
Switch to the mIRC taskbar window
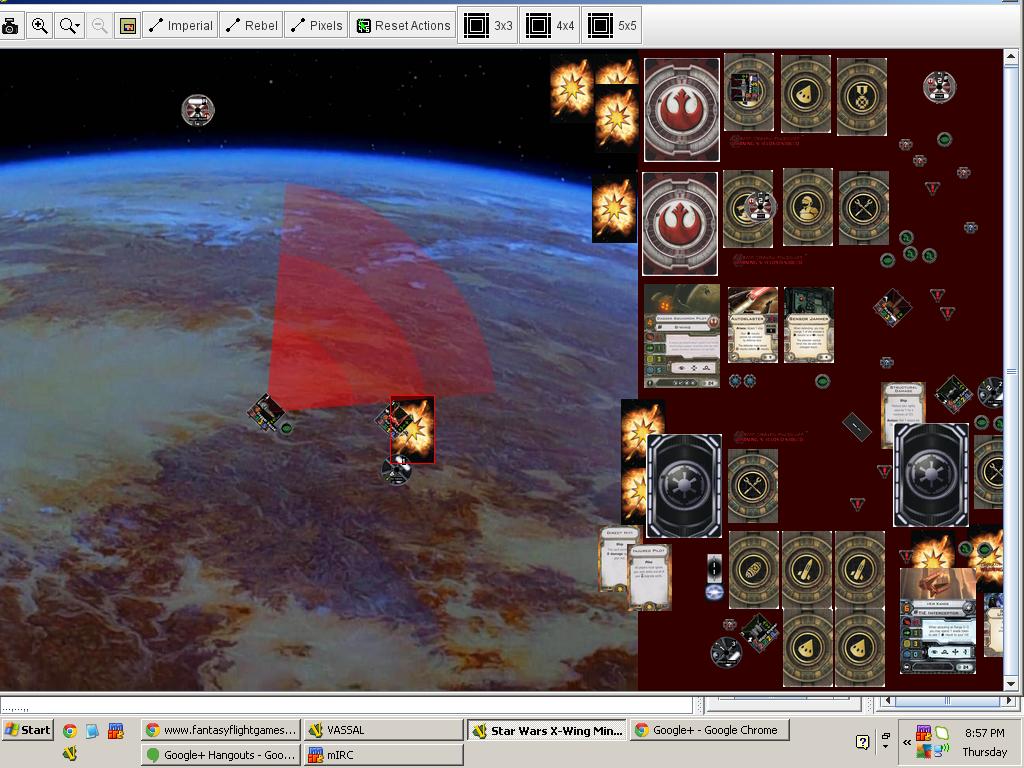point(383,755)
